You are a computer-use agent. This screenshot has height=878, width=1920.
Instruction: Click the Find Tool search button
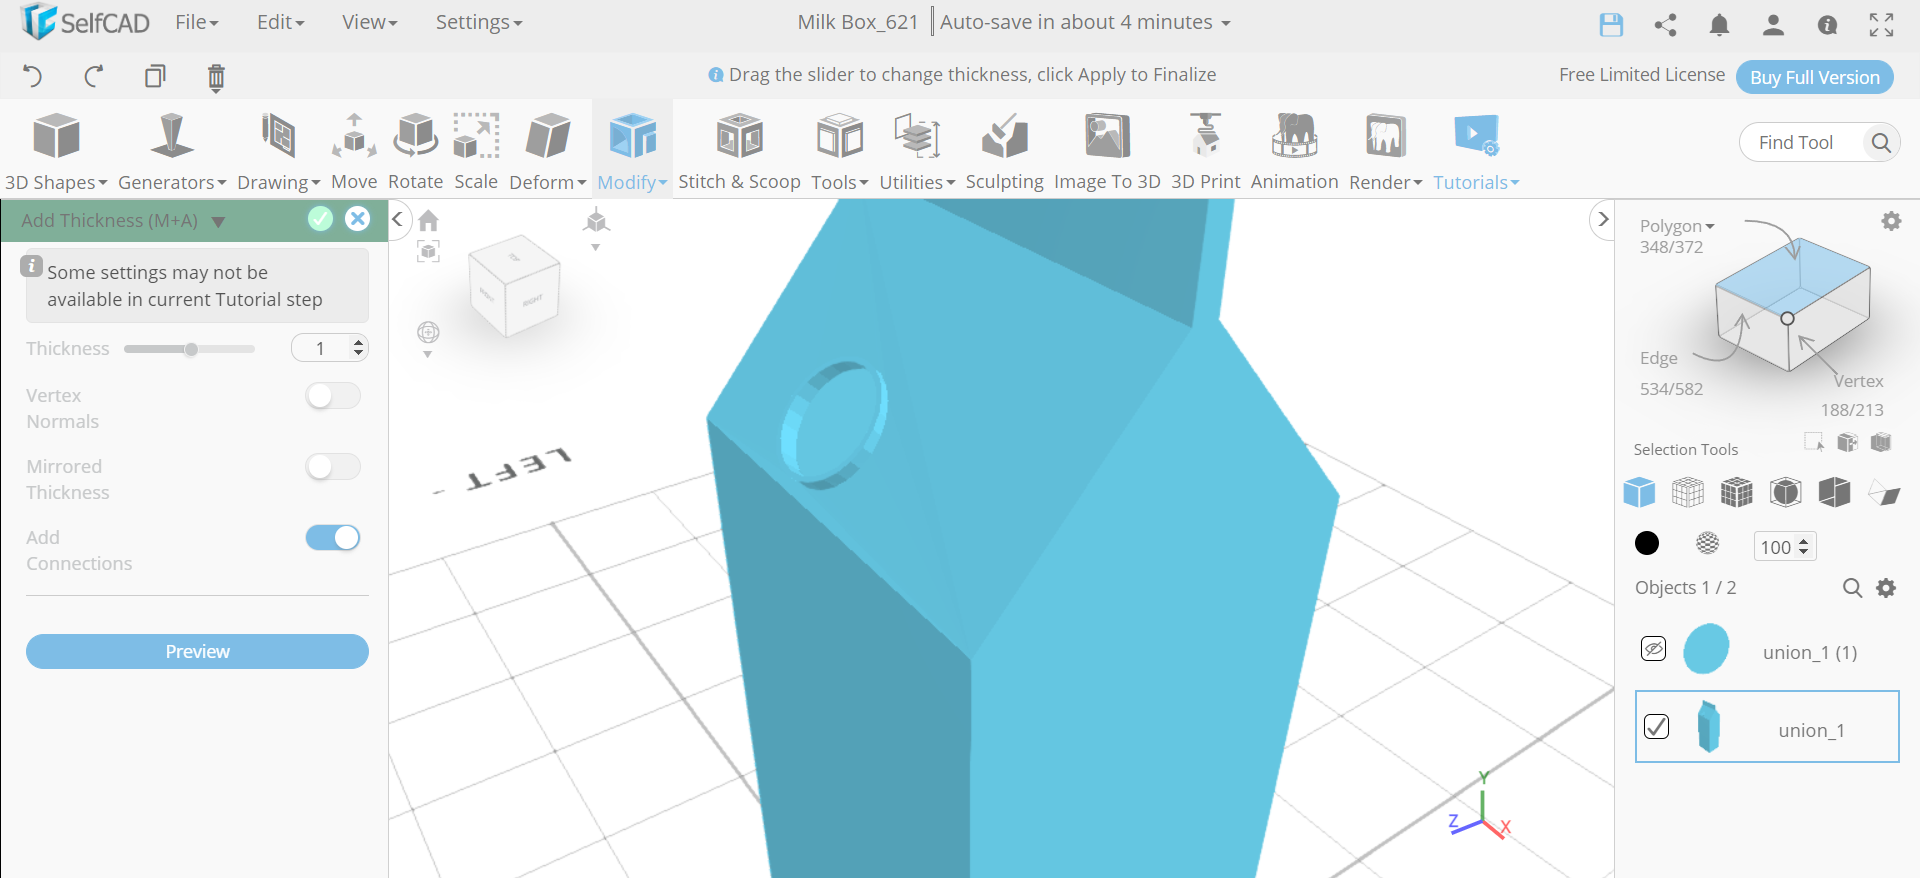coord(1881,143)
